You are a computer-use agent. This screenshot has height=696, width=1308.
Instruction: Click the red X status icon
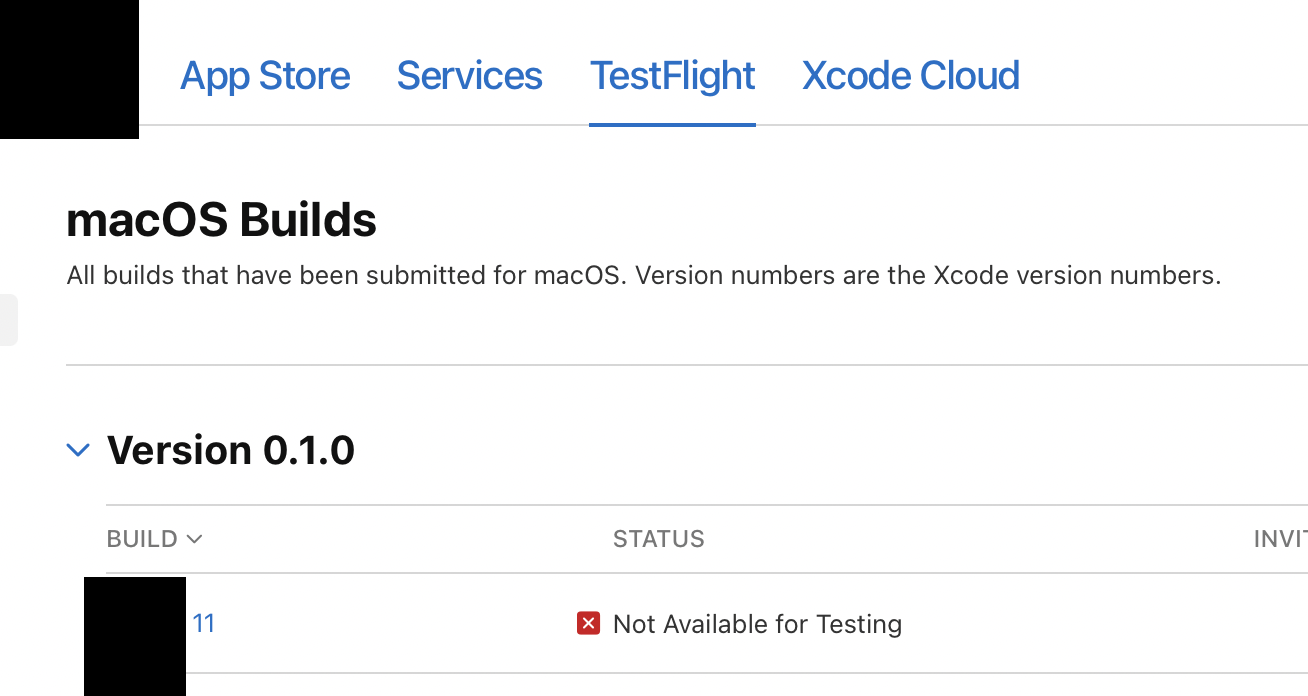pyautogui.click(x=589, y=624)
